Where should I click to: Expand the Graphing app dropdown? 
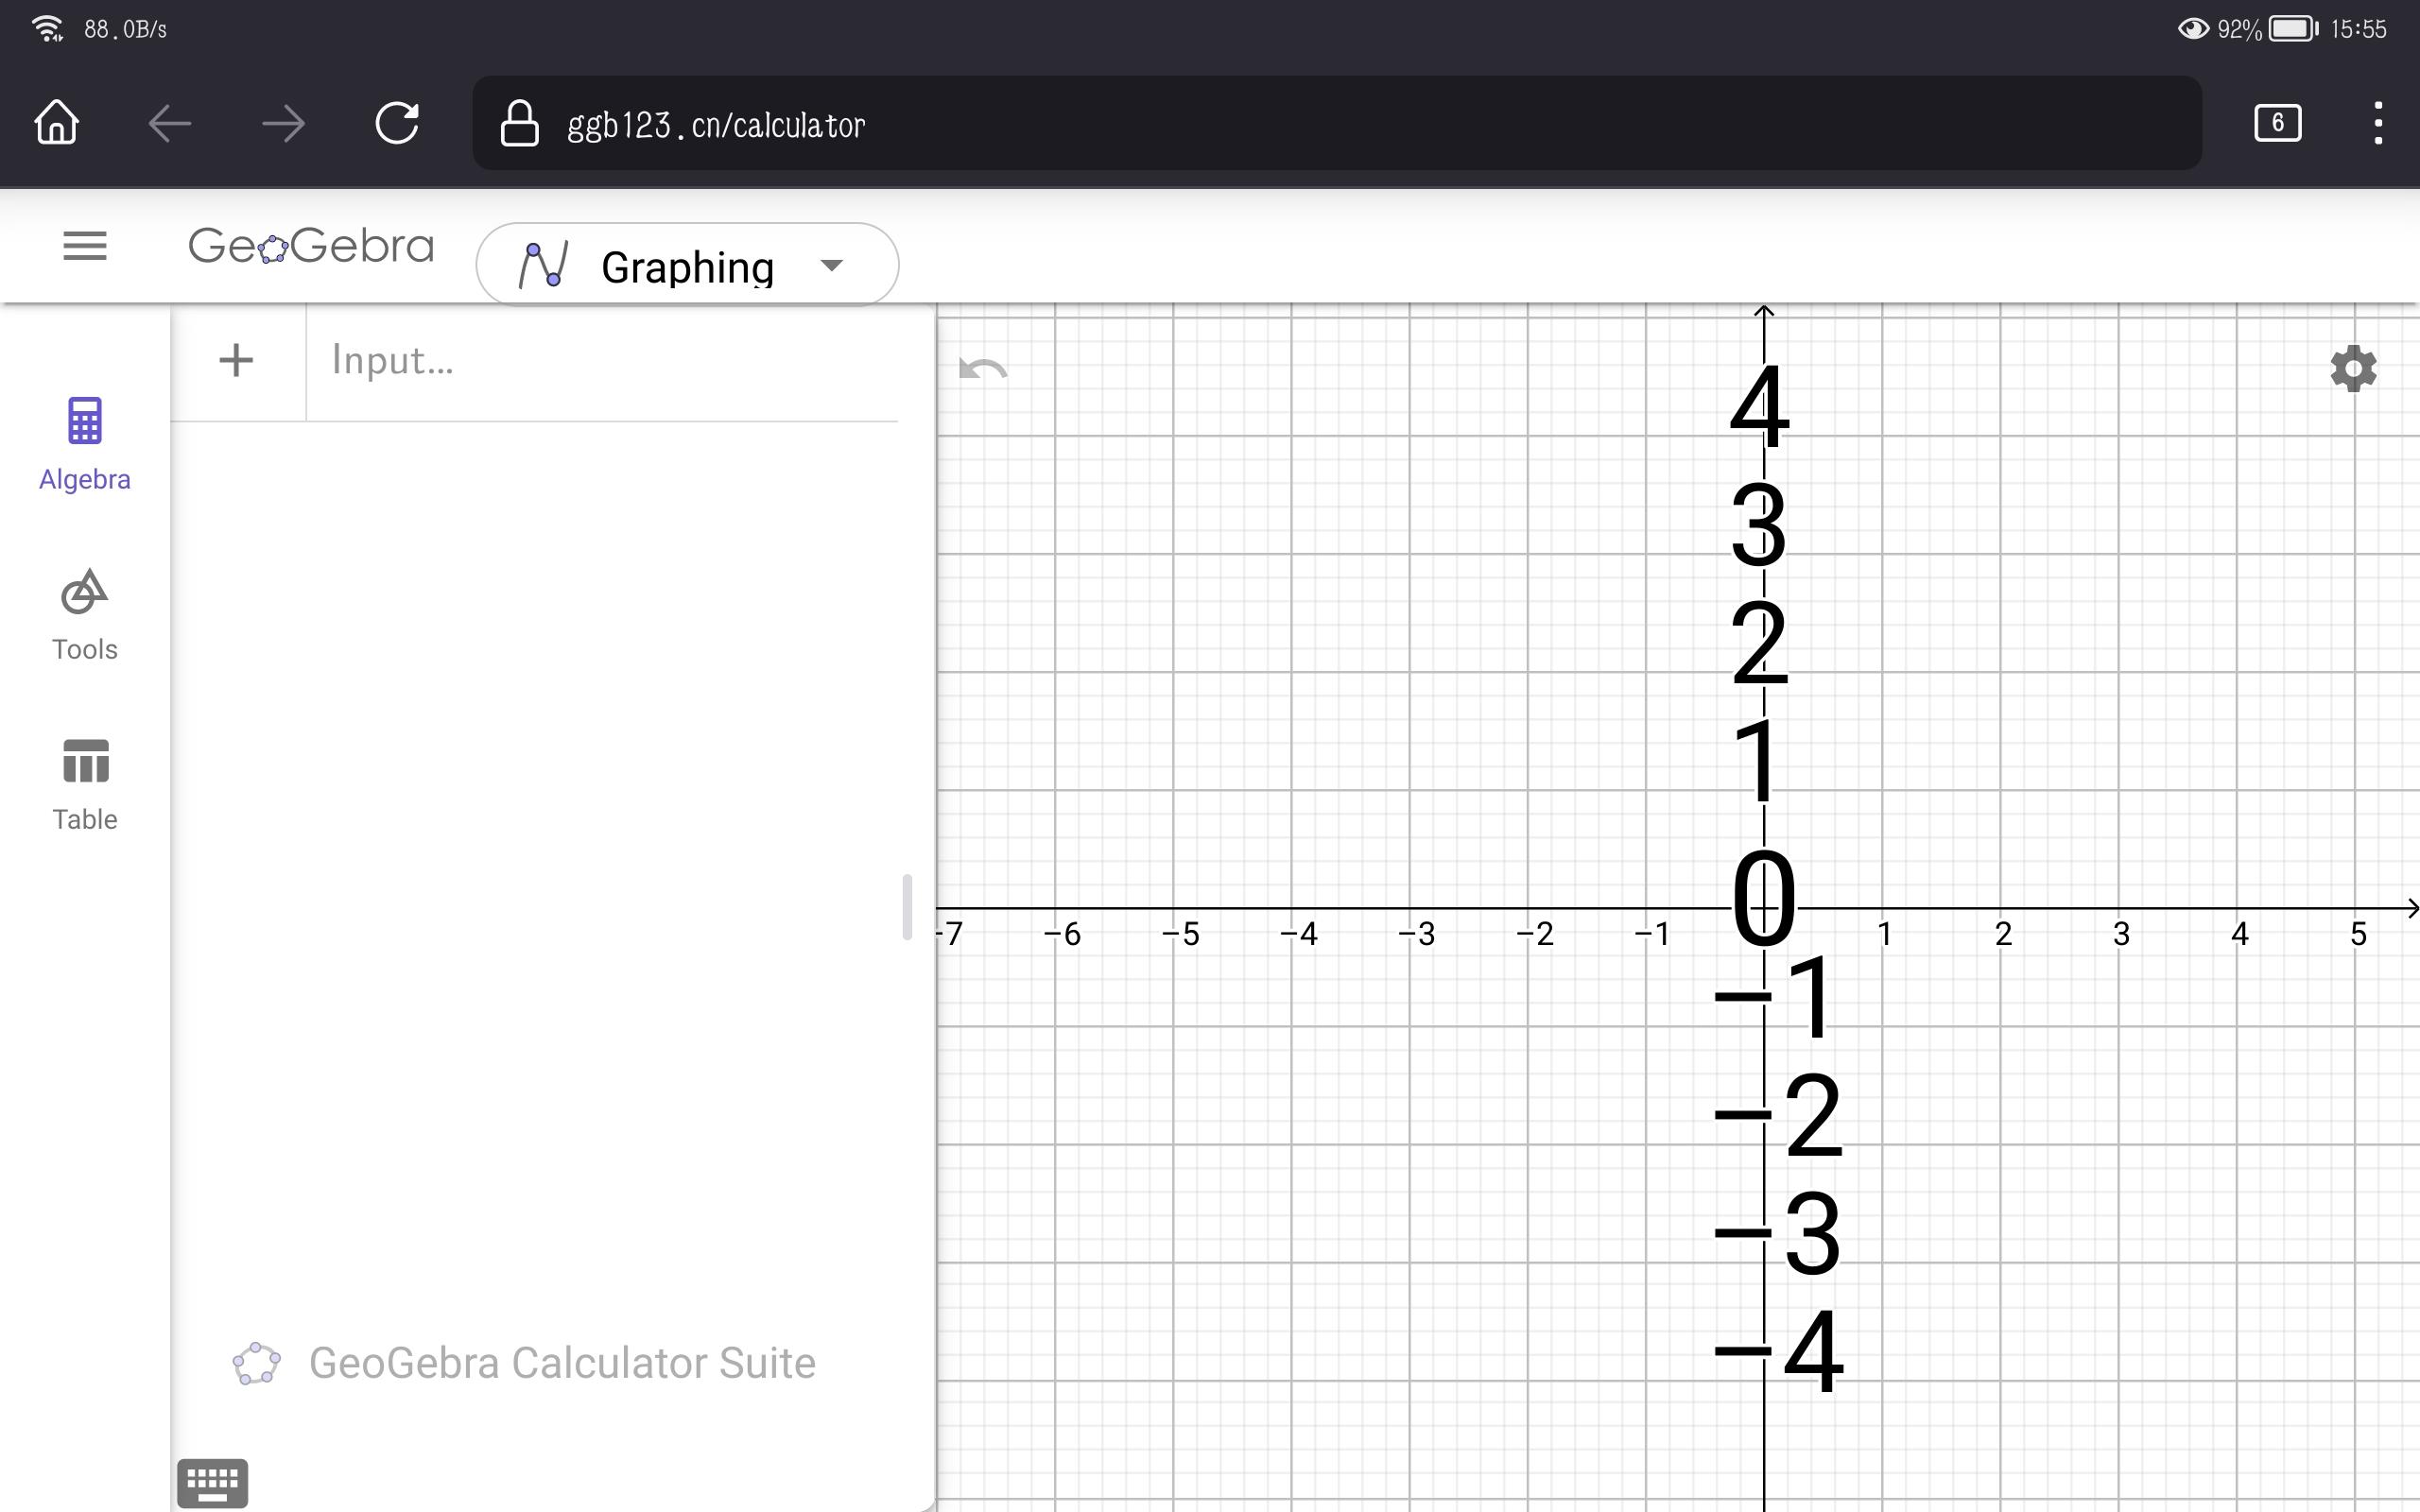686,266
